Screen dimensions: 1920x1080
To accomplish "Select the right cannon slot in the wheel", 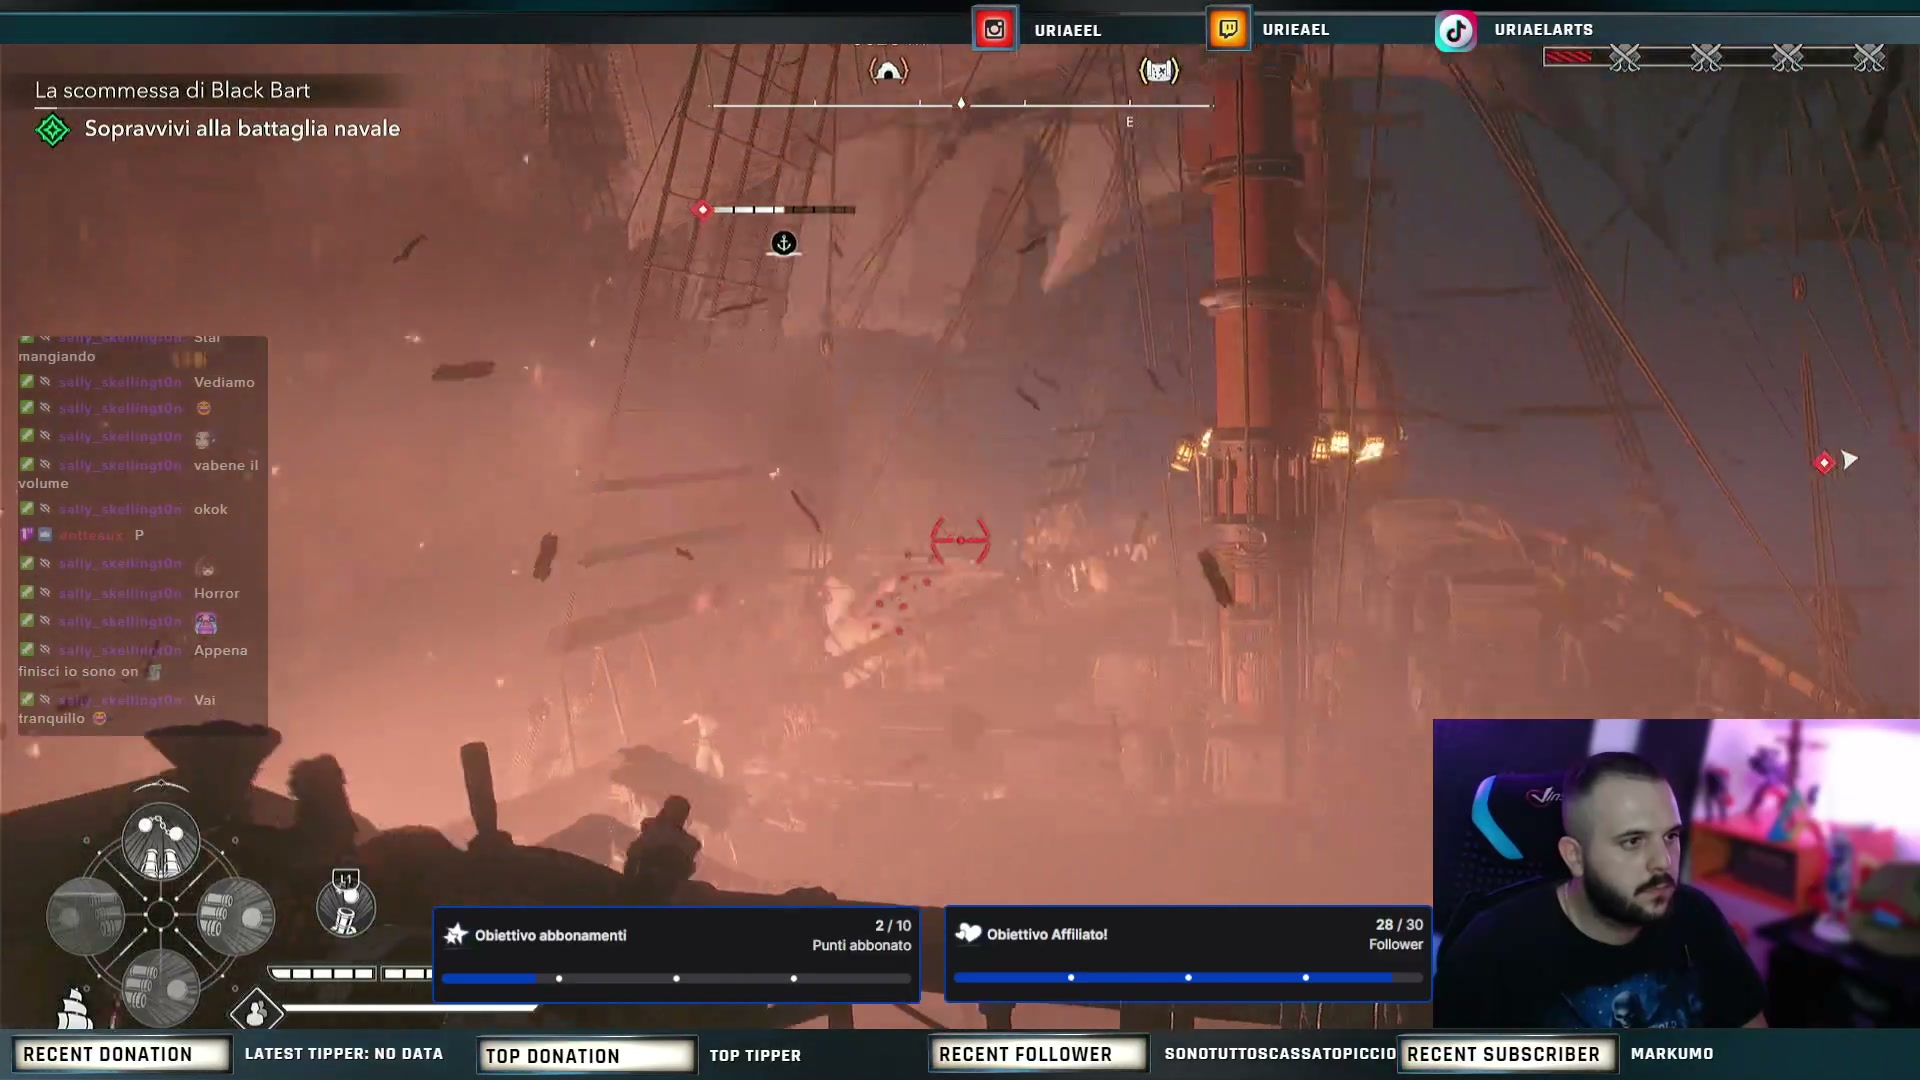I will point(236,915).
